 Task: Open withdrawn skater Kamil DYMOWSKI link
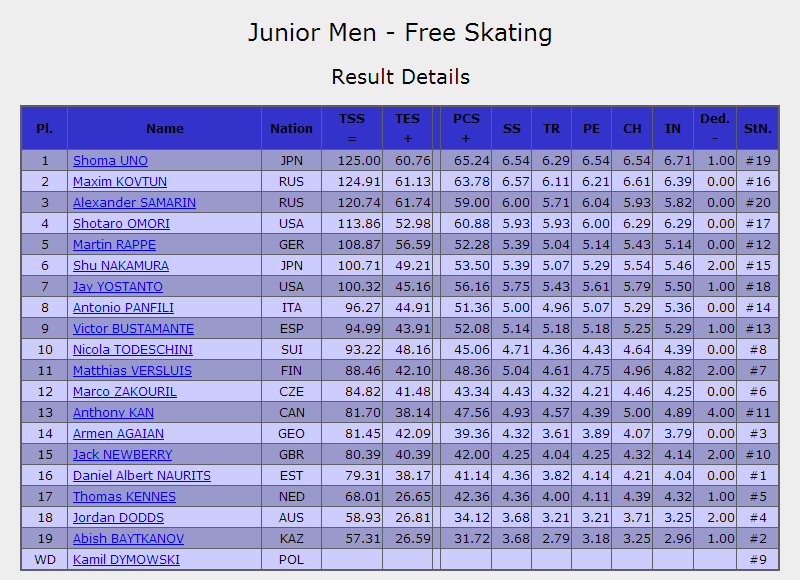[126, 560]
